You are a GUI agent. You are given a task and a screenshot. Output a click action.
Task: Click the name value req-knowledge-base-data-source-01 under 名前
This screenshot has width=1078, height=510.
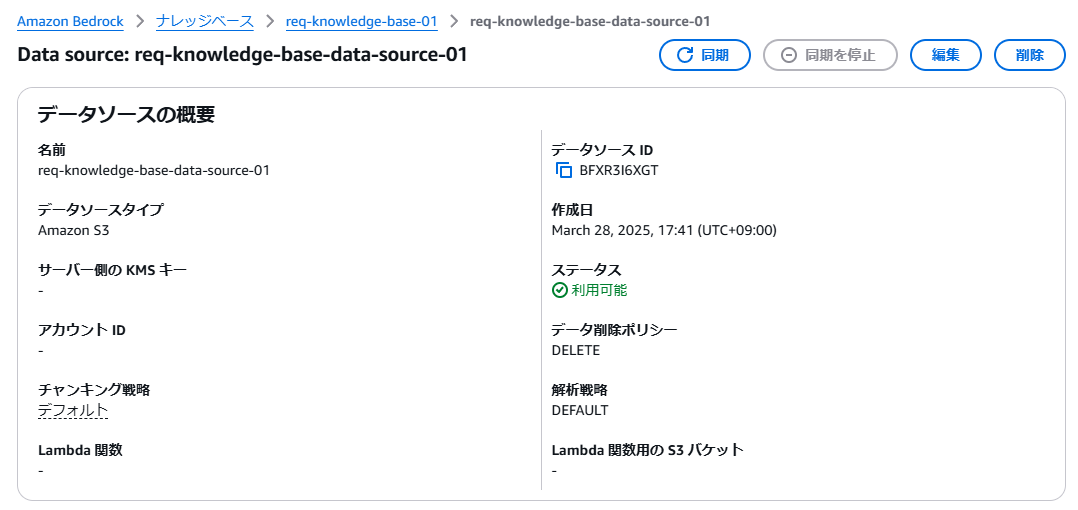tap(154, 170)
